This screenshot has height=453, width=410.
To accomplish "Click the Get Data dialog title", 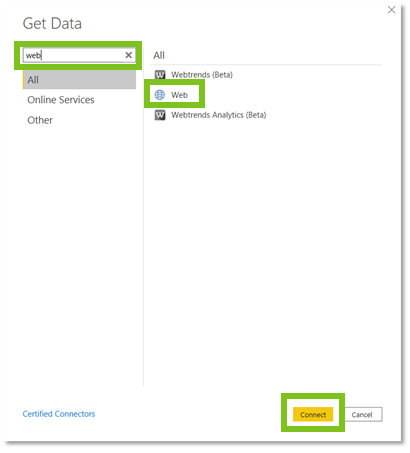I will [52, 24].
